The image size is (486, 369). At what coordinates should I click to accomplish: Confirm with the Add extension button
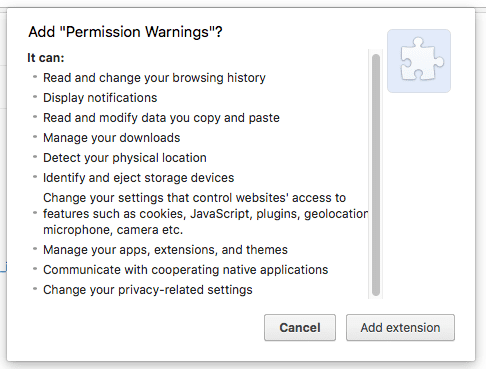tap(400, 327)
